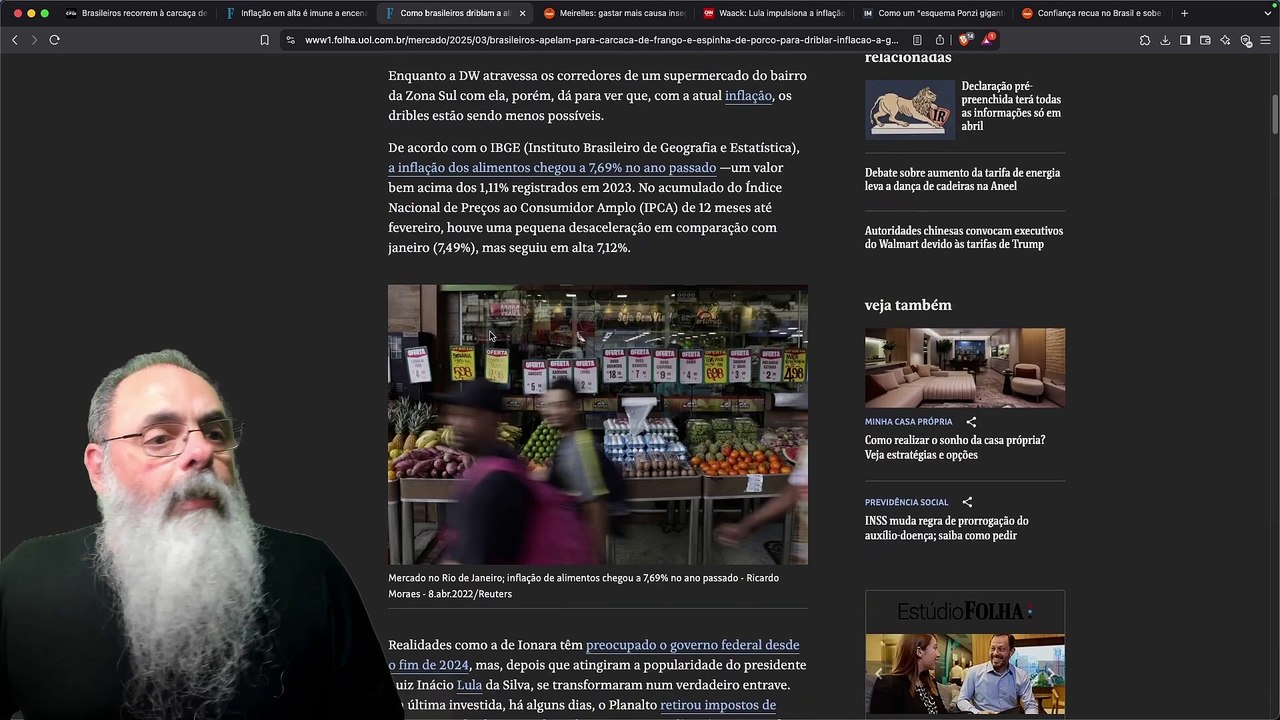Open the 'inflação' link in first paragraph
1280x720 pixels.
tap(748, 96)
